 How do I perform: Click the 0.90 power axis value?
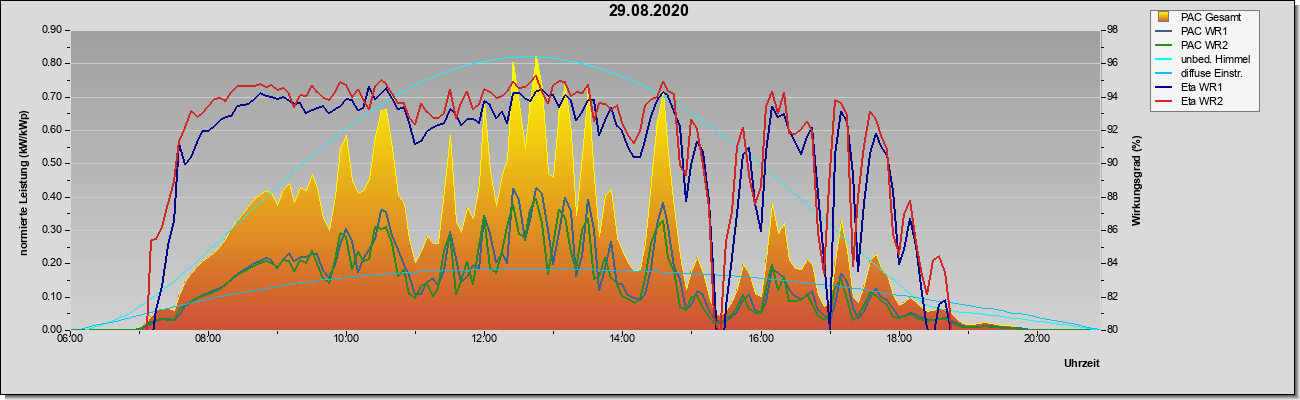click(53, 30)
